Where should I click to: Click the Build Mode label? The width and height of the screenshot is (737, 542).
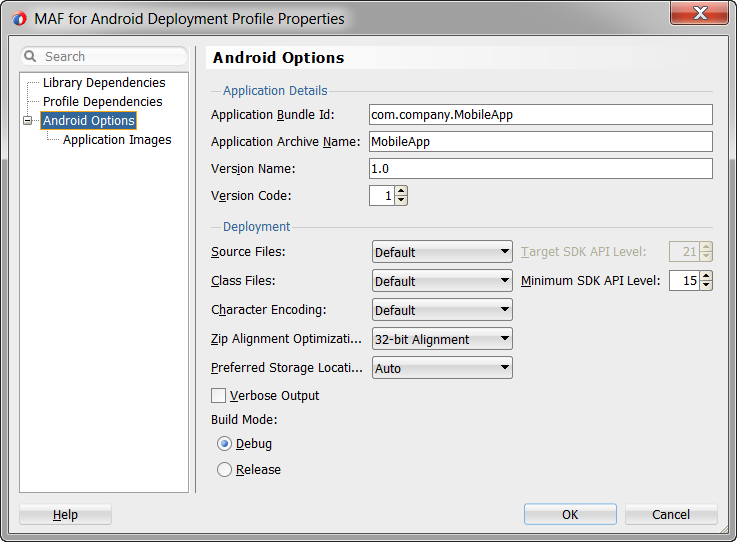[244, 419]
